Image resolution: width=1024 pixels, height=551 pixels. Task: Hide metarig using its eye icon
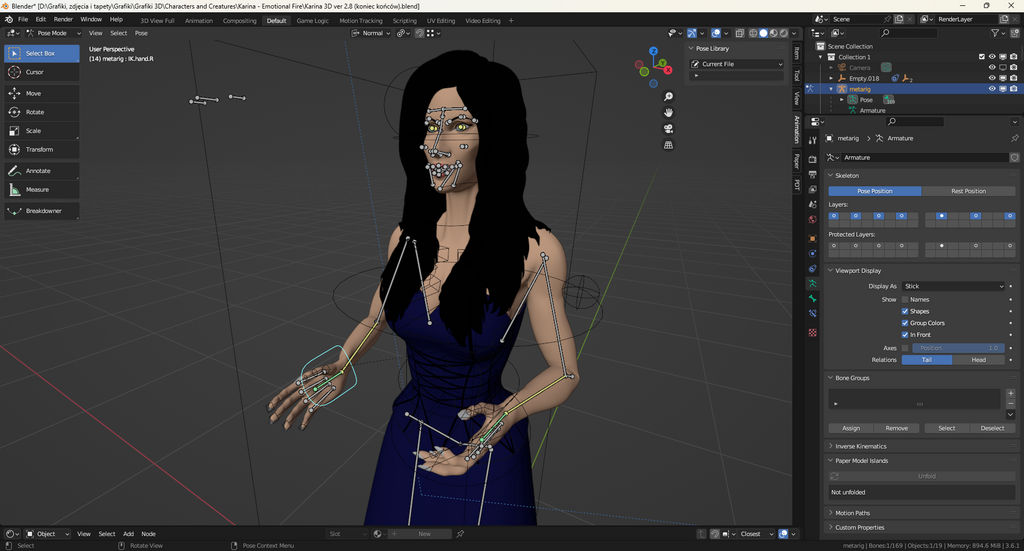coord(992,88)
